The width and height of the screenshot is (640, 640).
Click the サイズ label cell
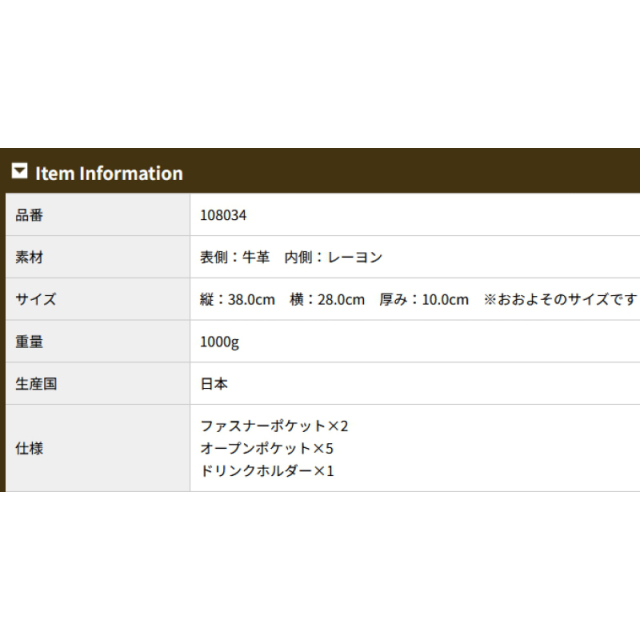point(98,299)
